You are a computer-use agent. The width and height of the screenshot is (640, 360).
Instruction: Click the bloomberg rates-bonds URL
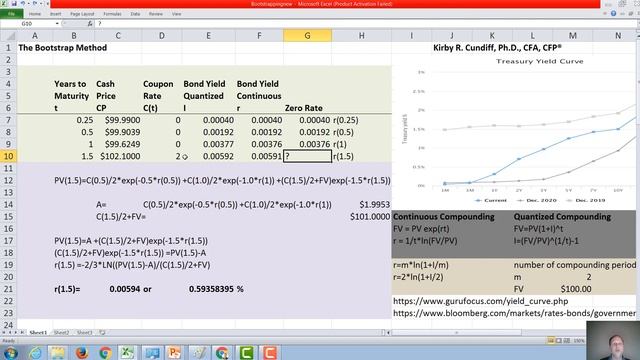pyautogui.click(x=514, y=313)
